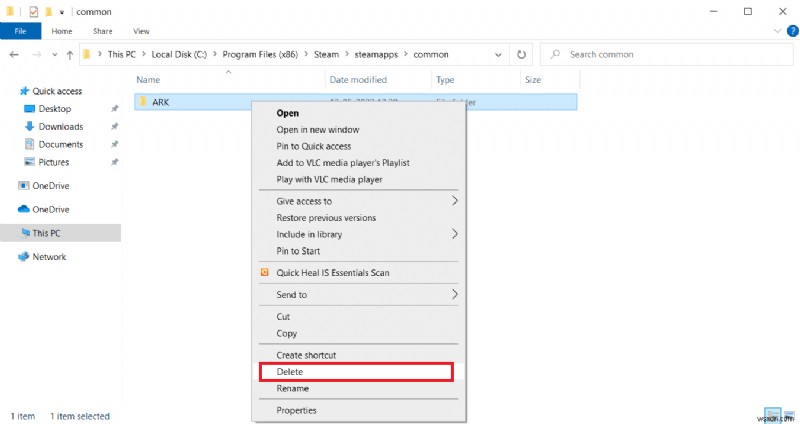Expand the ribbon with the chevron
The height and width of the screenshot is (424, 800).
[778, 31]
